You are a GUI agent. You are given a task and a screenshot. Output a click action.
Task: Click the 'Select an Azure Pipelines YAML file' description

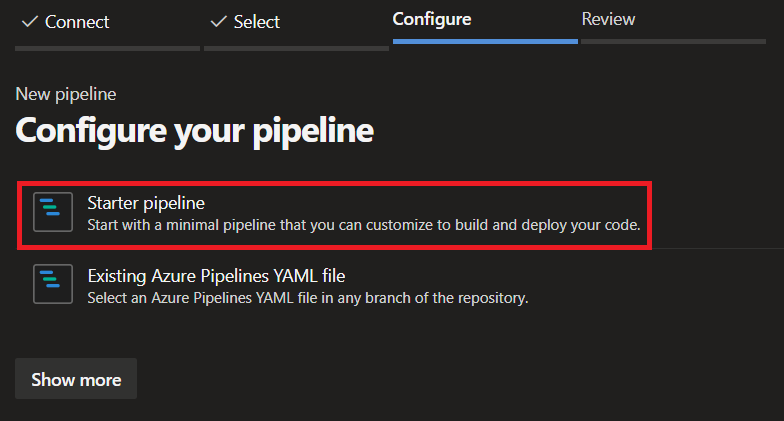click(x=308, y=298)
